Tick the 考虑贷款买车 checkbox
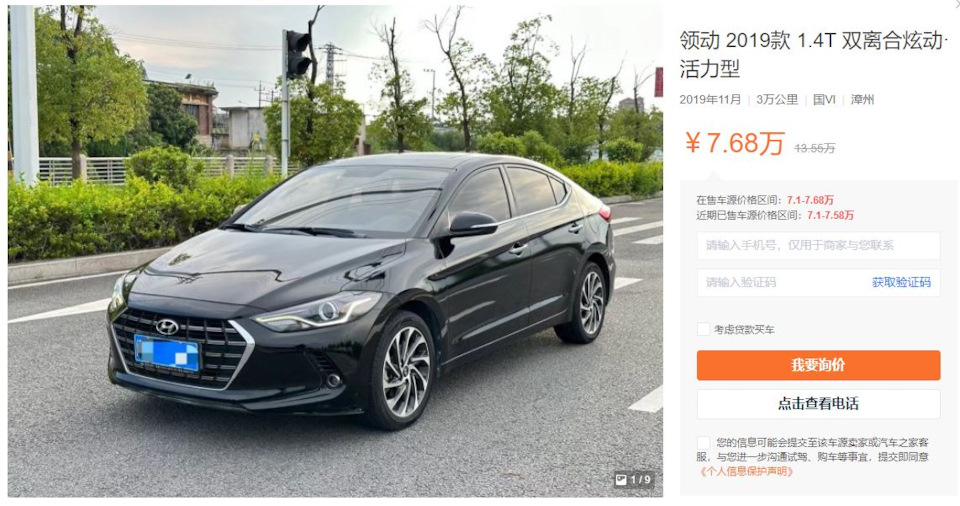The image size is (960, 506). click(x=703, y=330)
